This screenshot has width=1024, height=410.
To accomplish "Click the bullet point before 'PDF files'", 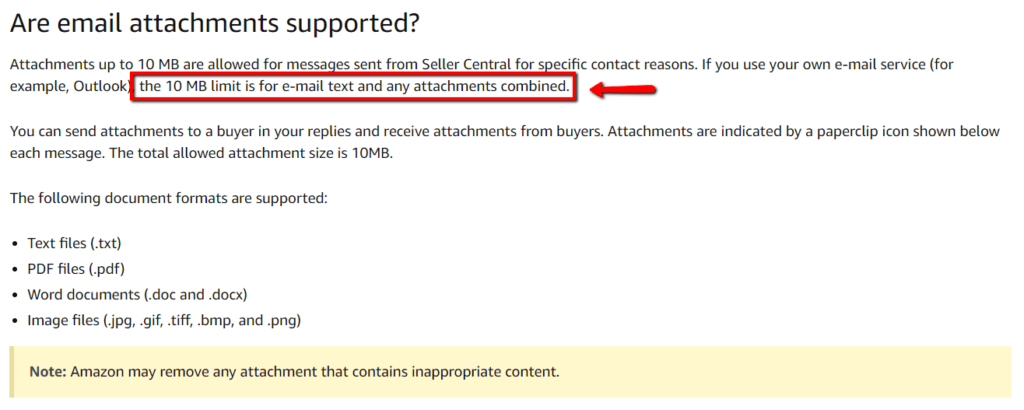I will (x=16, y=270).
